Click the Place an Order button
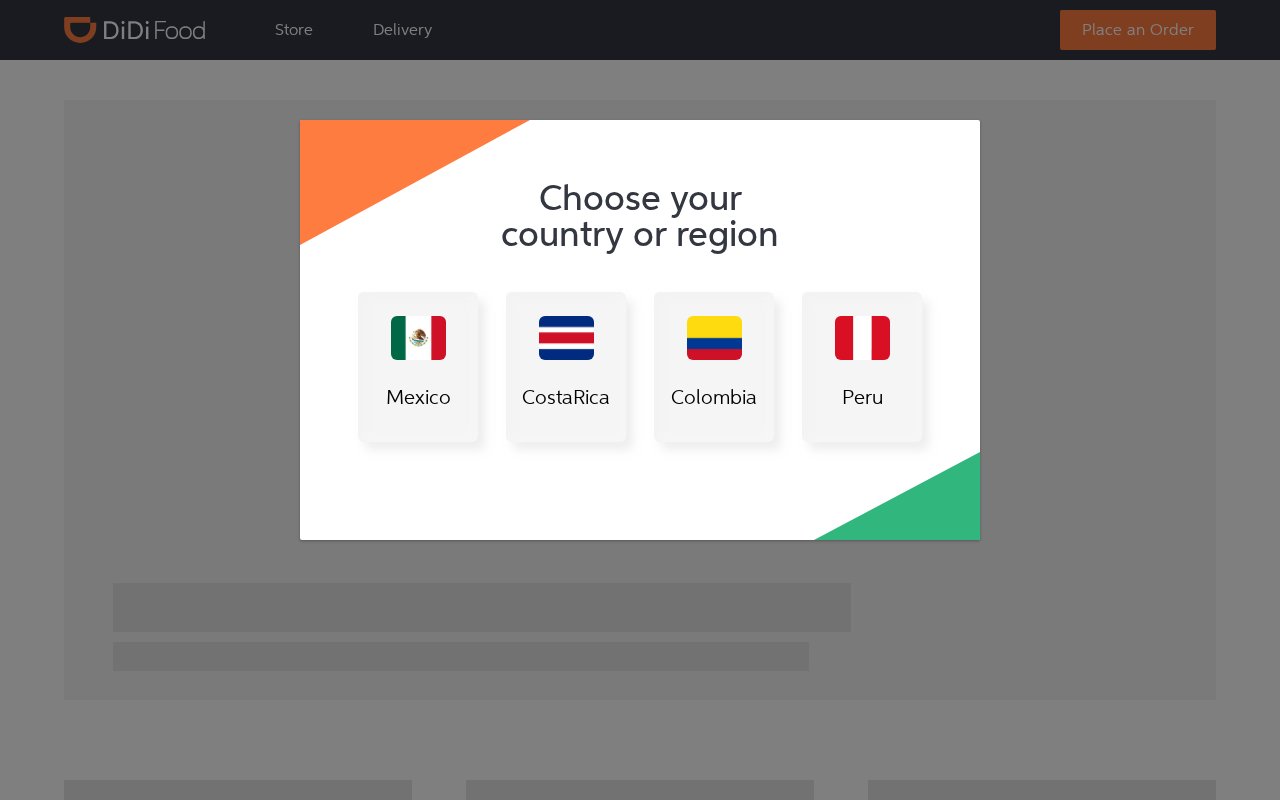 point(1138,30)
